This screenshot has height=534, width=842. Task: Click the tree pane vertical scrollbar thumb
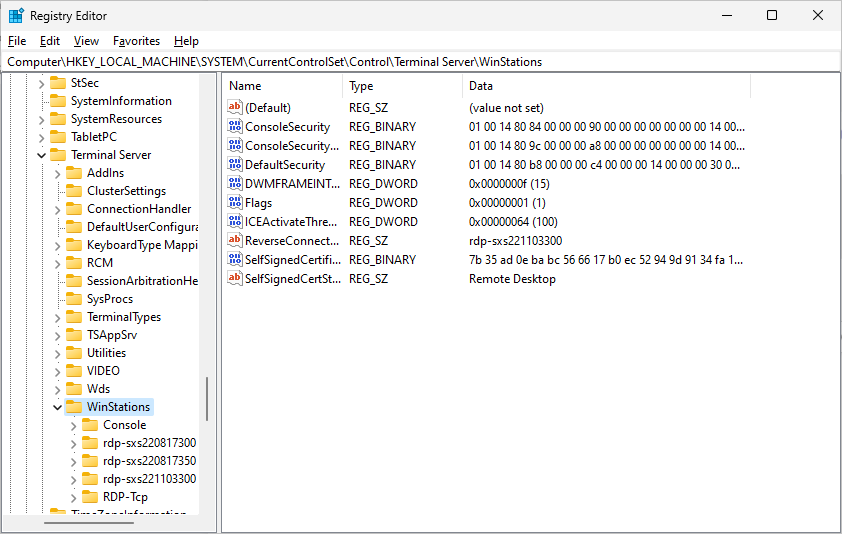click(207, 399)
